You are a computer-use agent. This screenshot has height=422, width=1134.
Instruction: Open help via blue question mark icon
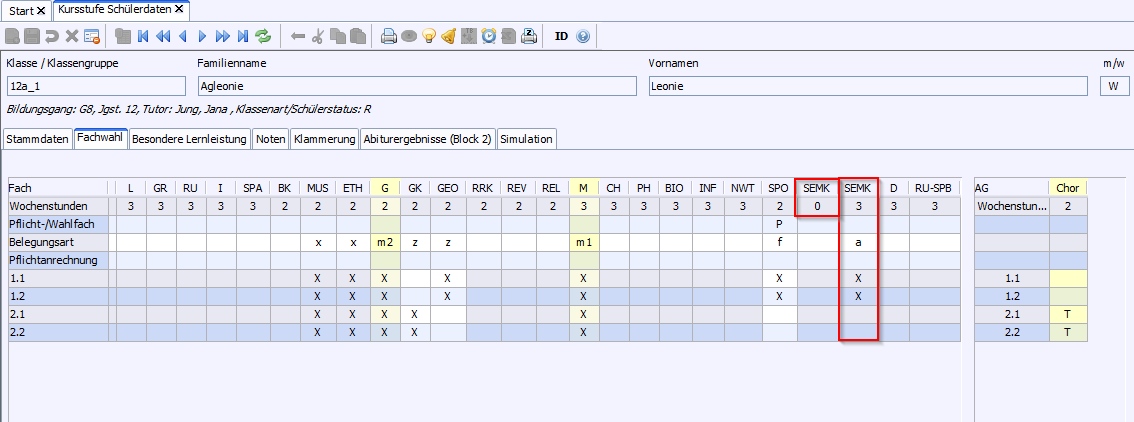pyautogui.click(x=583, y=36)
